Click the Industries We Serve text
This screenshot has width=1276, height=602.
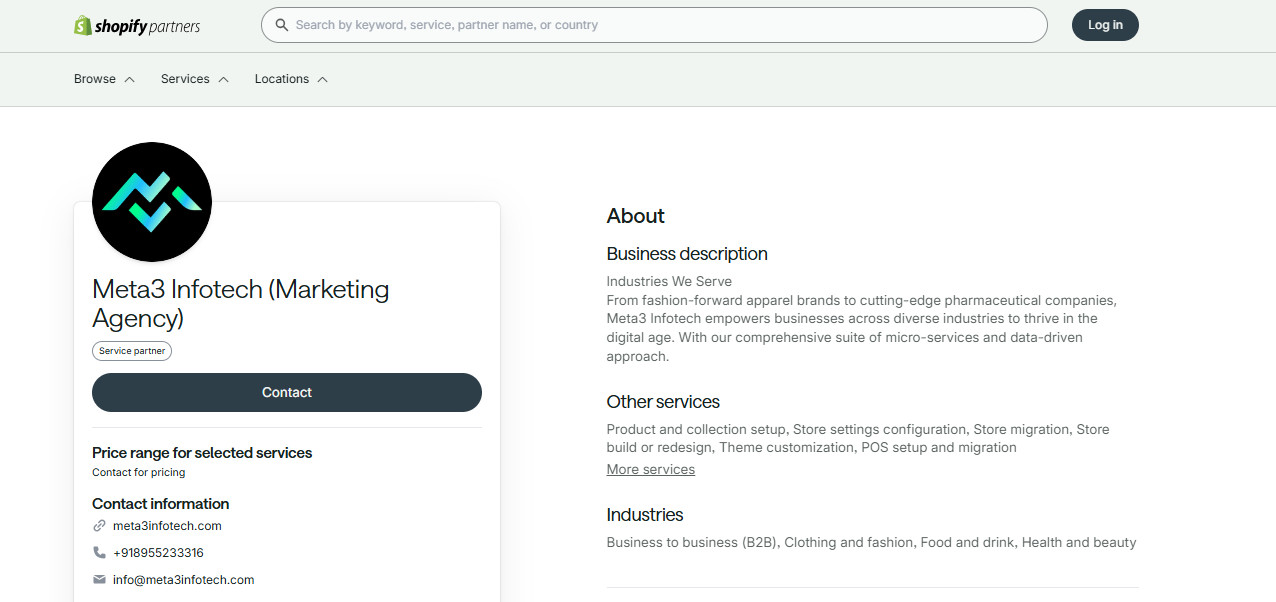pos(670,281)
